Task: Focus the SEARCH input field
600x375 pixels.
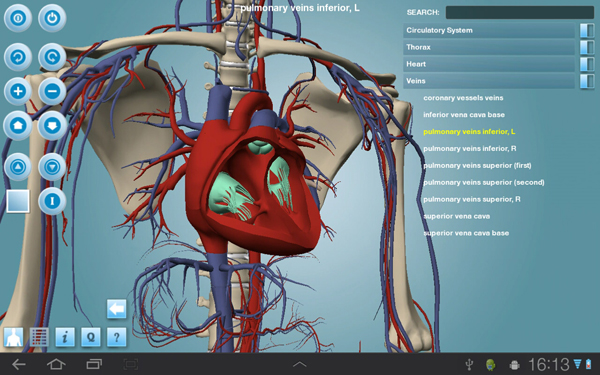Action: pos(520,12)
